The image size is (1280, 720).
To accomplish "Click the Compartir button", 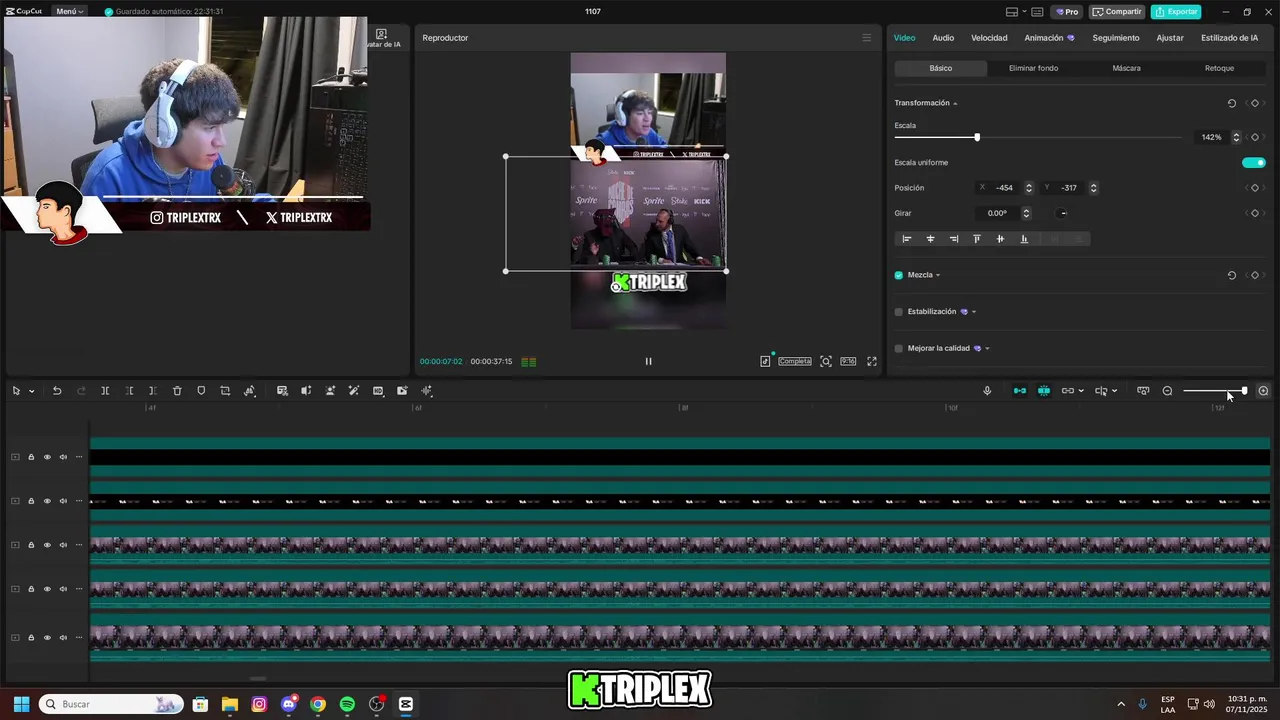I will [x=1117, y=12].
